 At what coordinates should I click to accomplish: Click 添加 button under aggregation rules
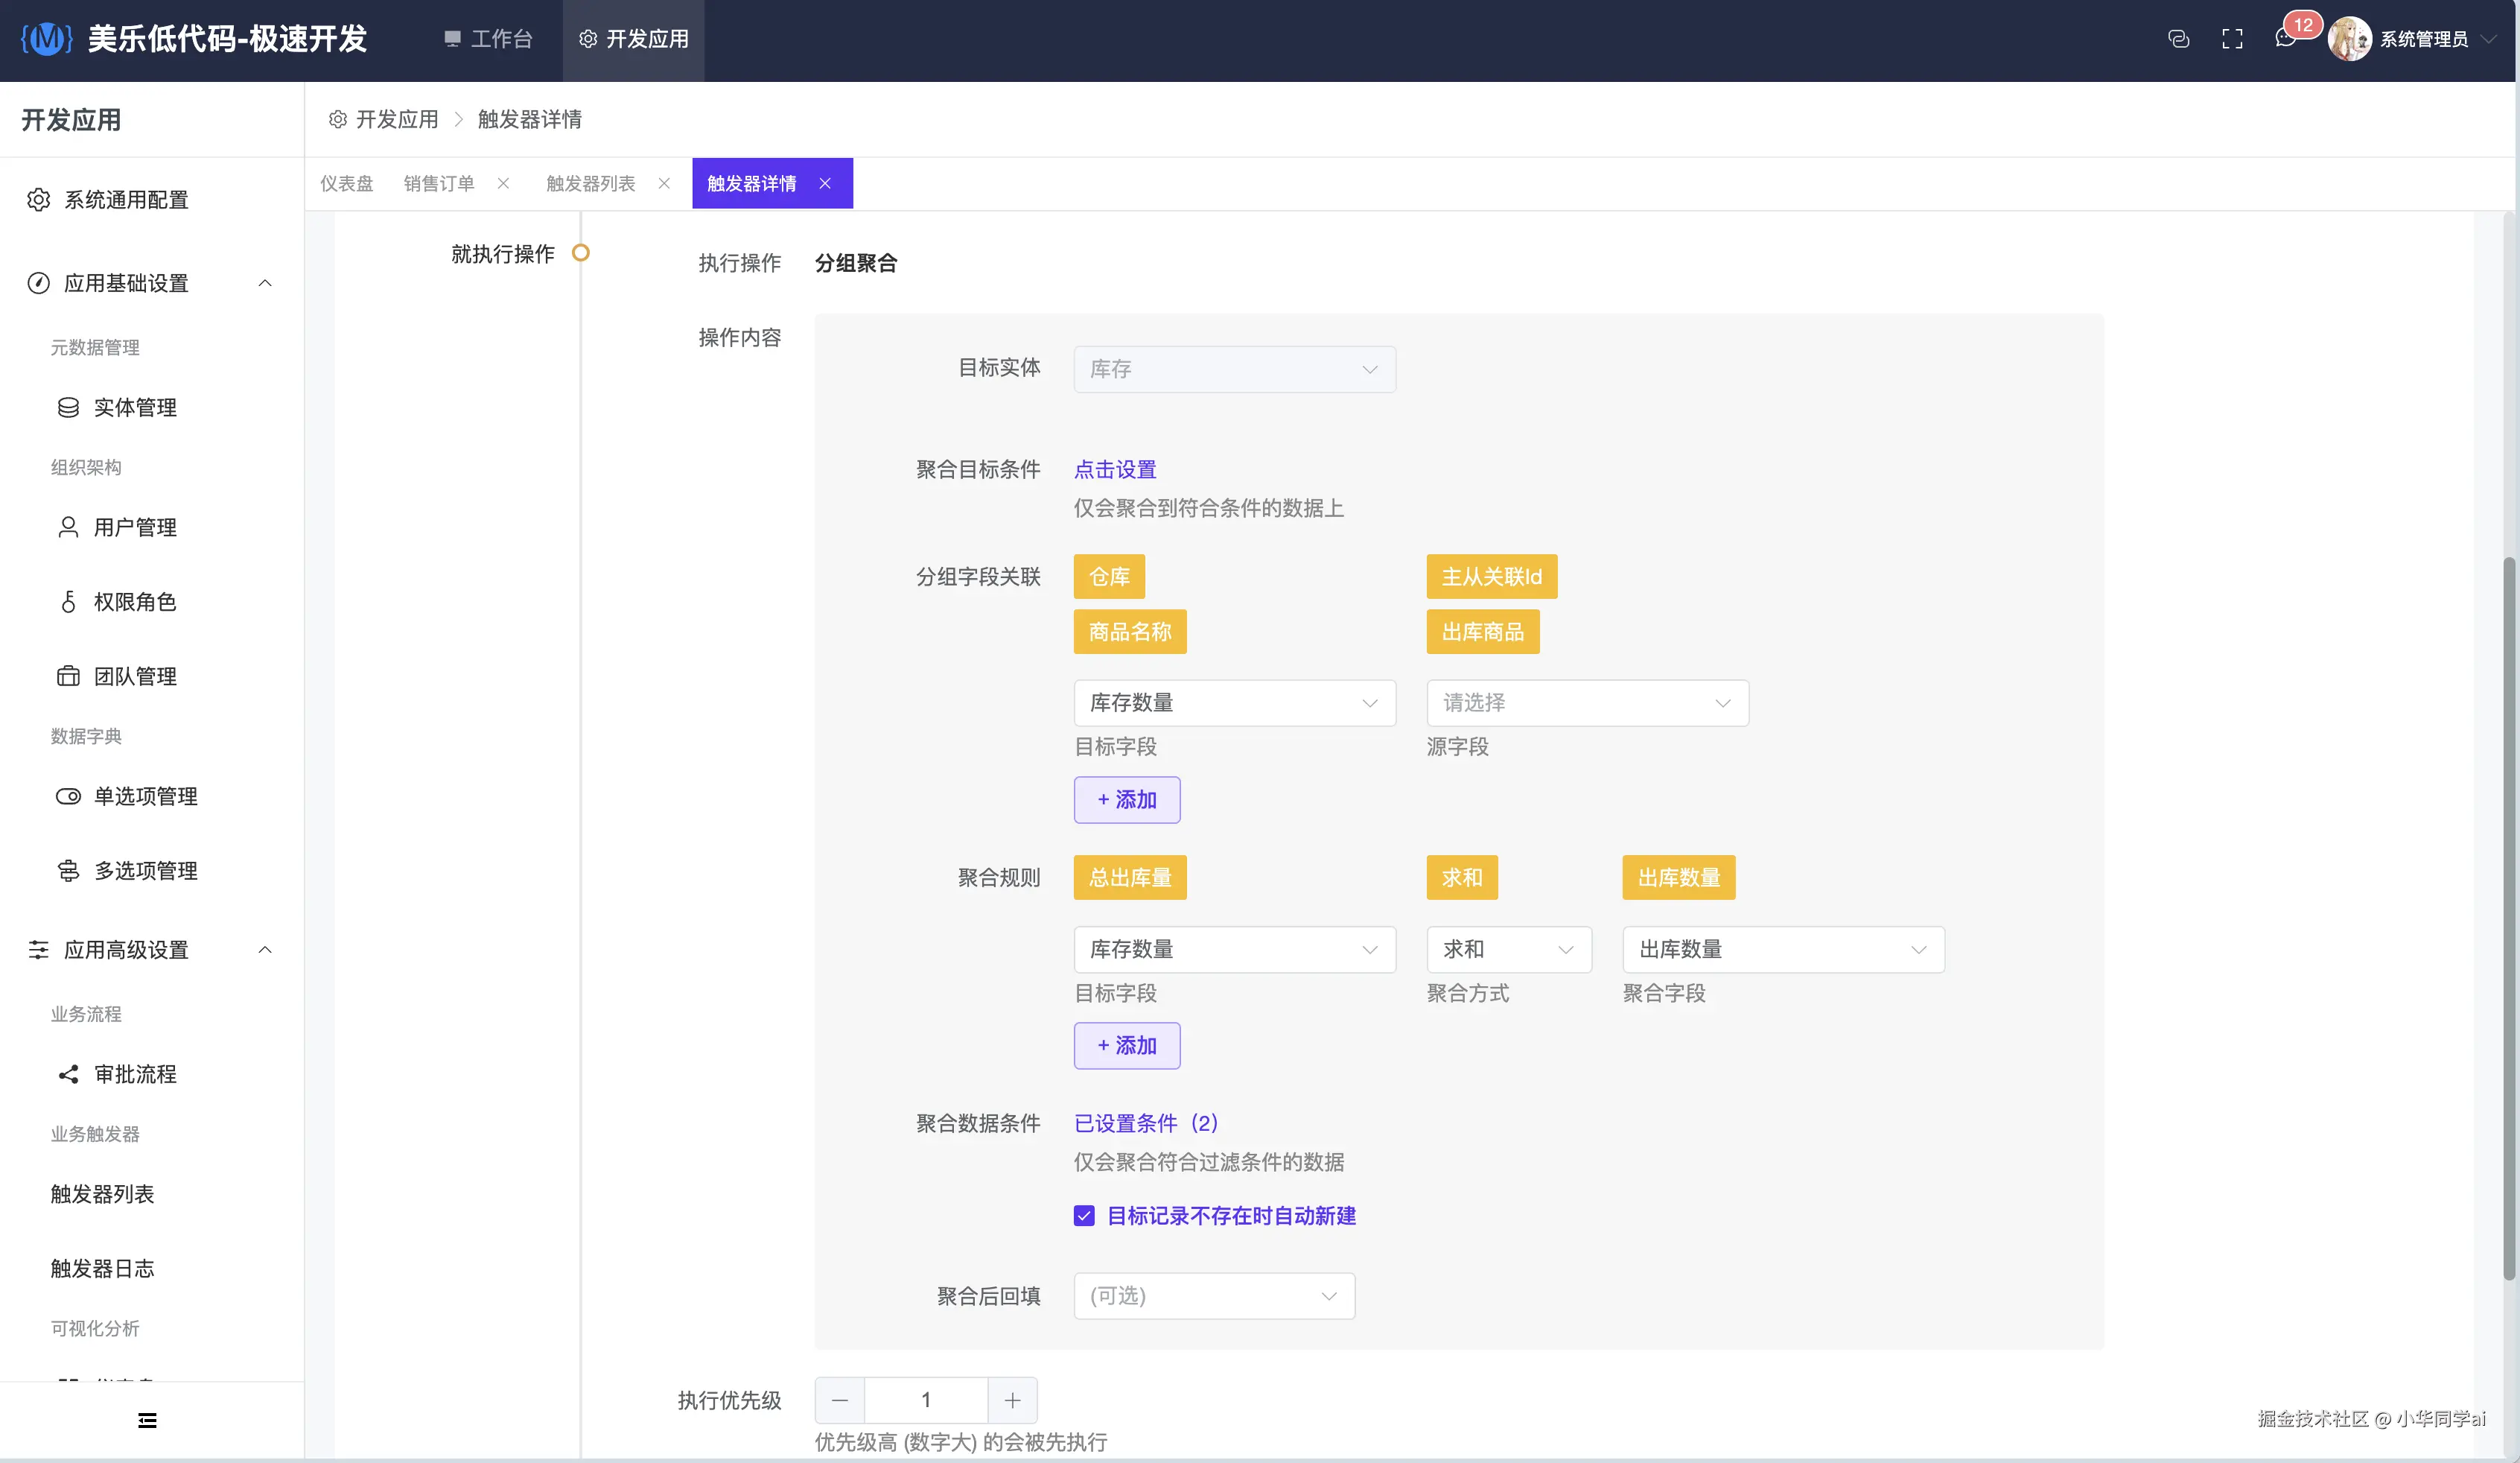[1127, 1046]
